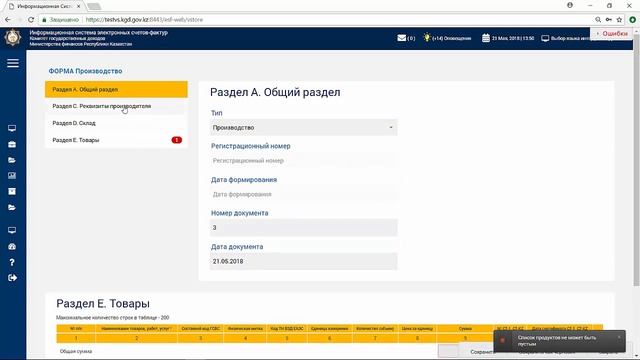This screenshot has width=640, height=360.
Task: Click the Количество (объем) column header
Action: [x=375, y=329]
